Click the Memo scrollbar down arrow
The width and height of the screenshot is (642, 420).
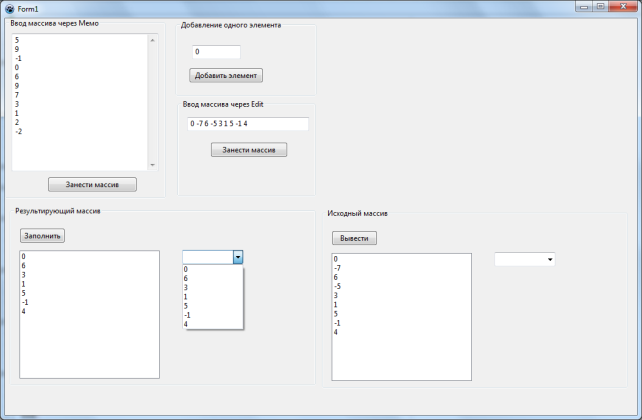tap(152, 165)
